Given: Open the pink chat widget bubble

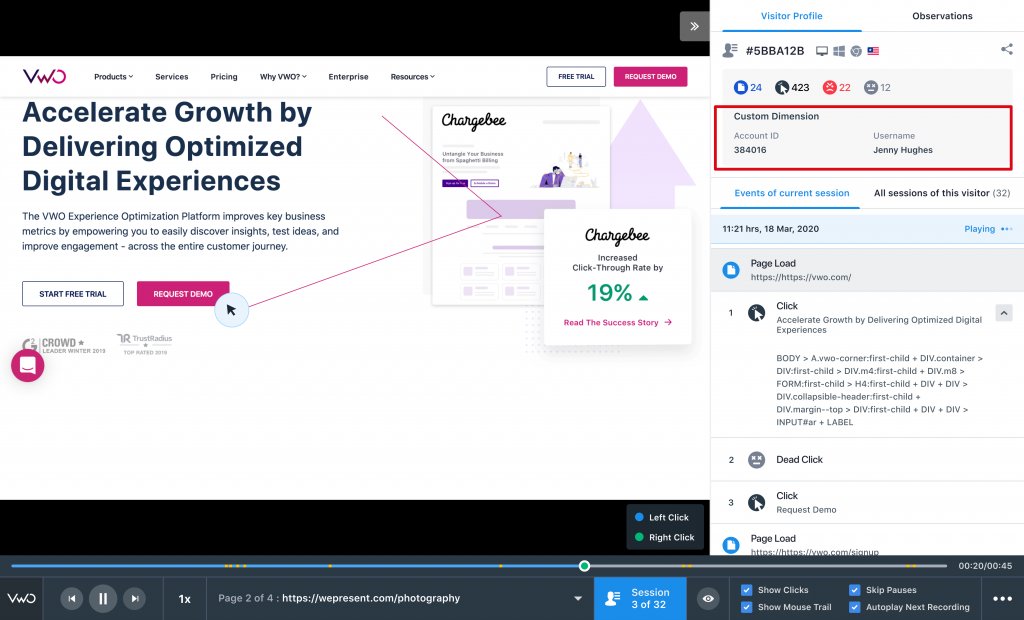Looking at the screenshot, I should click(27, 365).
